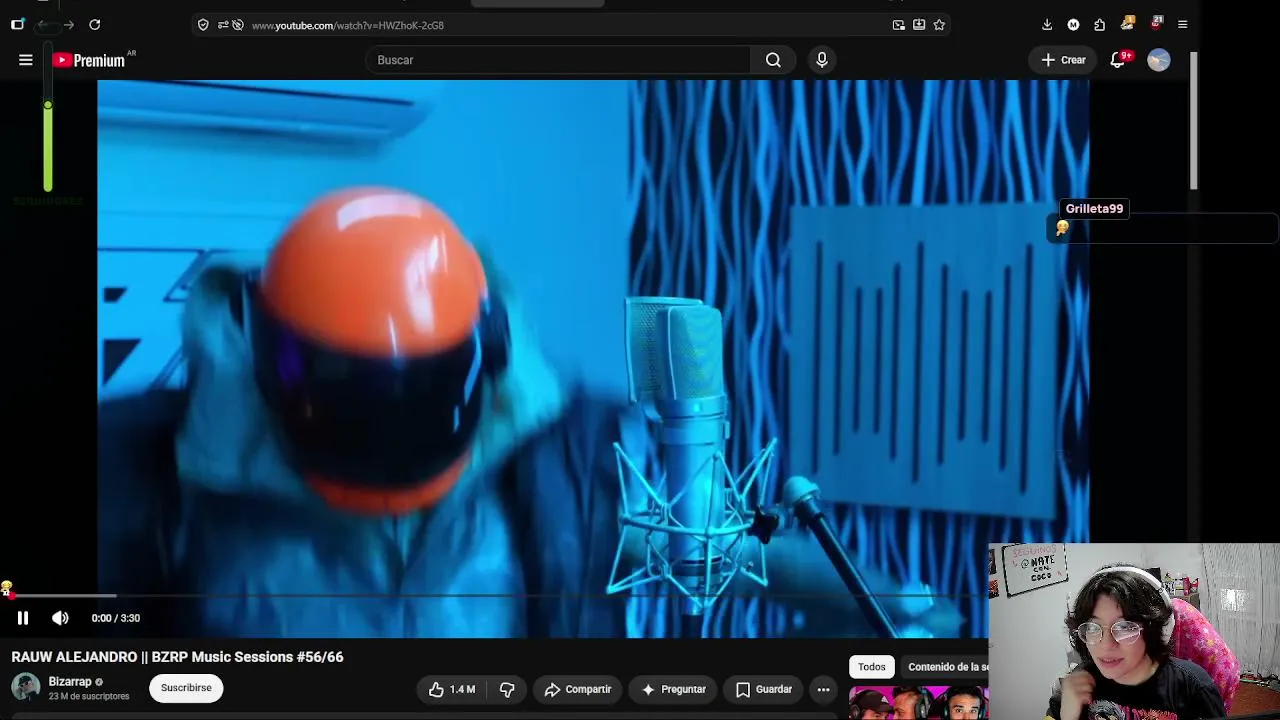View site security shield info
Image resolution: width=1280 pixels, height=720 pixels.
[x=203, y=25]
